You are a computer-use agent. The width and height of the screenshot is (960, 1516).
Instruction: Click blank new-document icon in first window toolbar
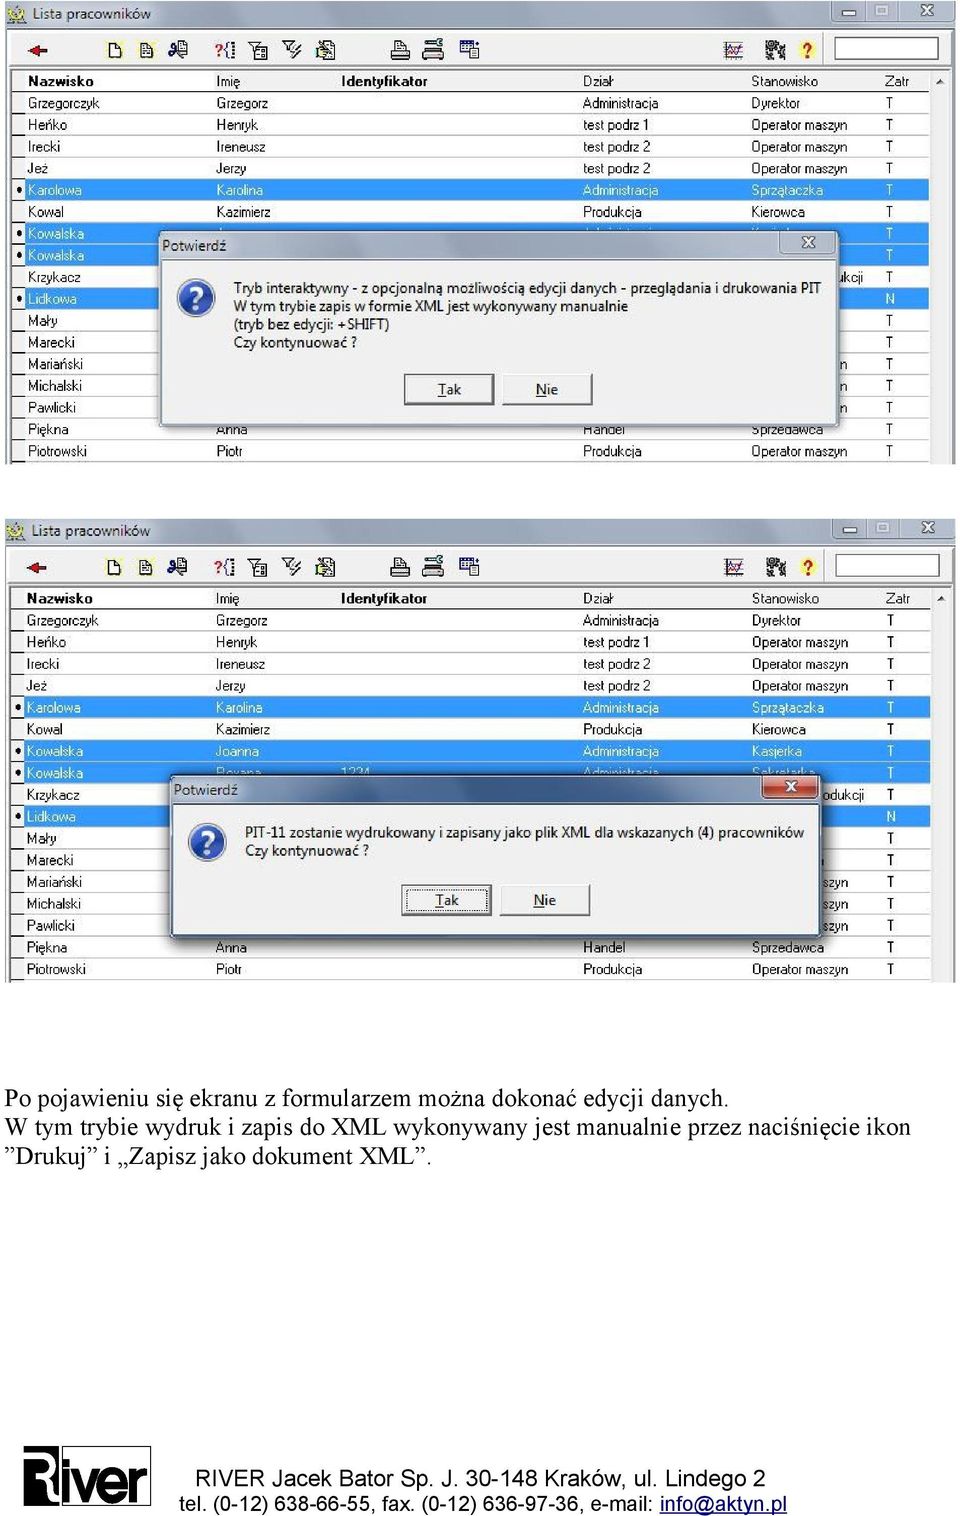[115, 50]
